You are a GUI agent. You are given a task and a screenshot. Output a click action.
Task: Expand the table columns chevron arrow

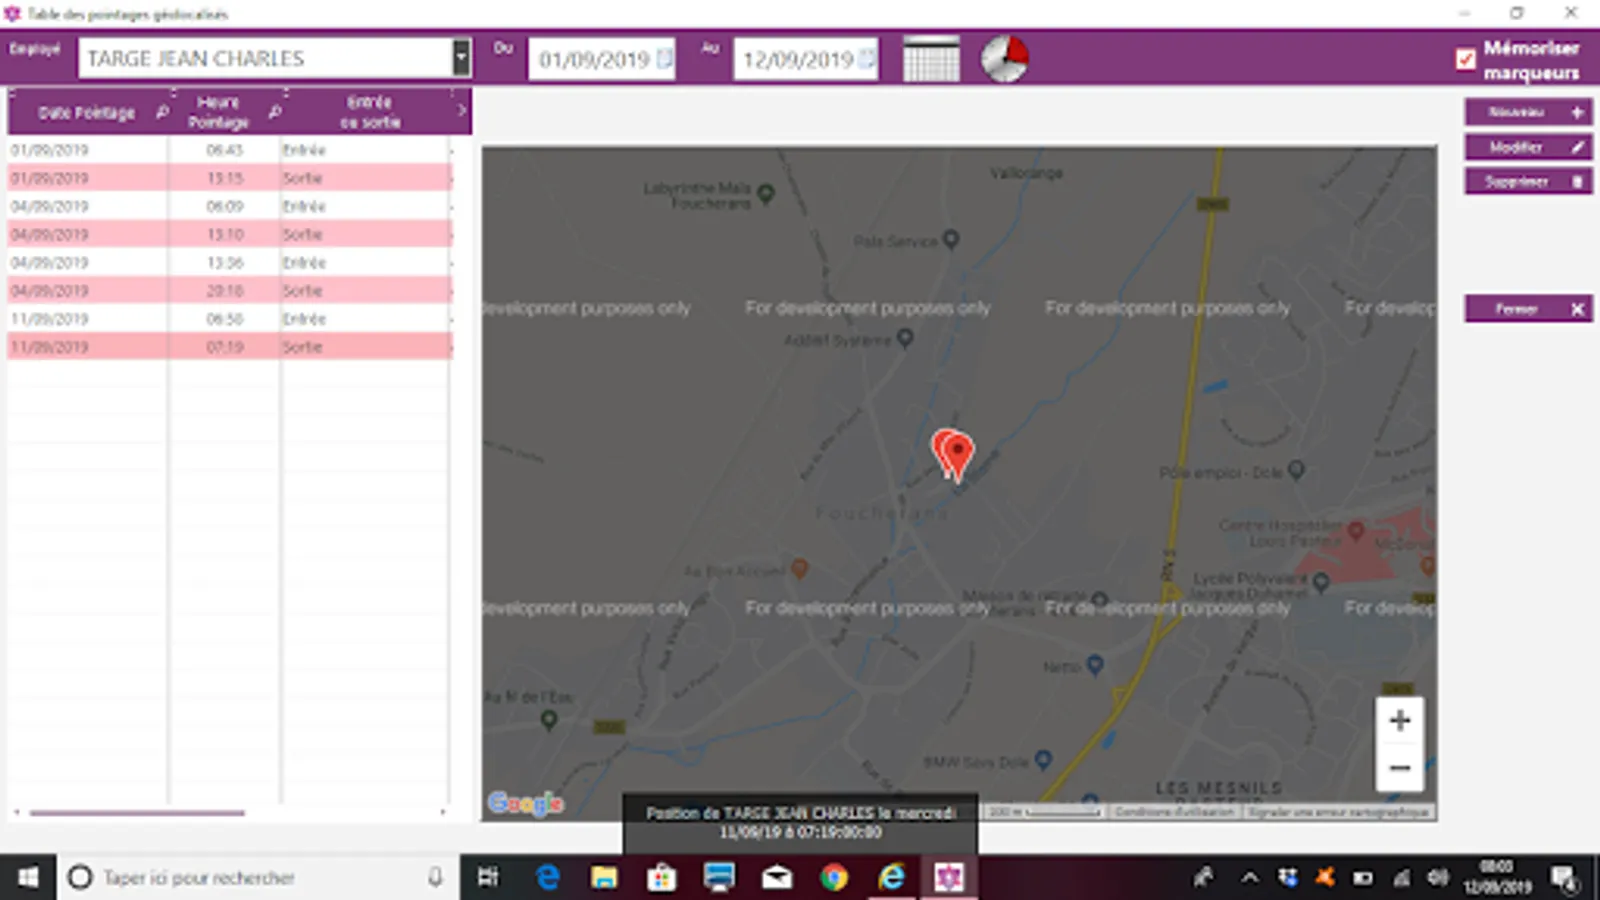click(461, 111)
